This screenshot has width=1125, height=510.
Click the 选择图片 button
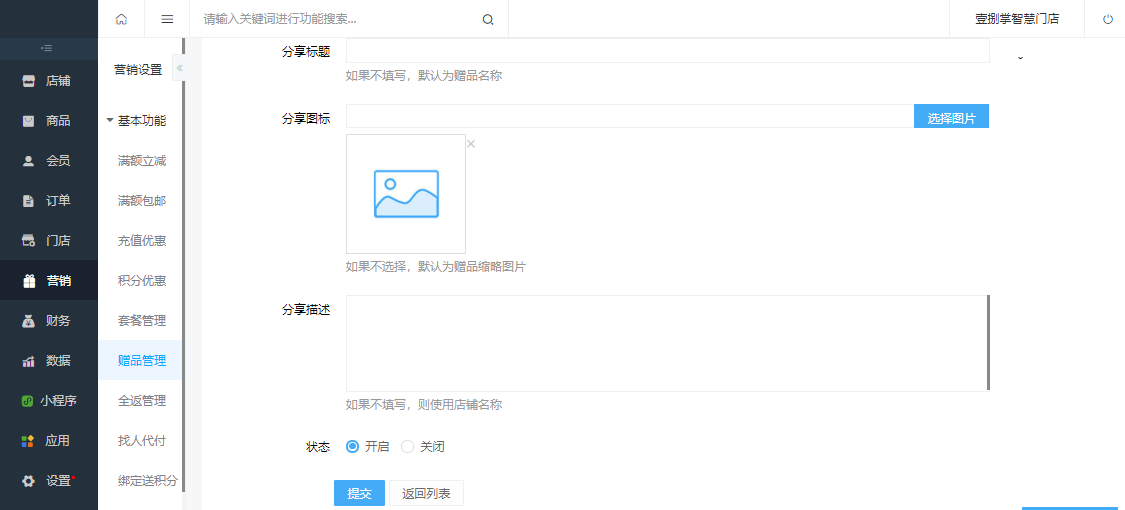[951, 117]
